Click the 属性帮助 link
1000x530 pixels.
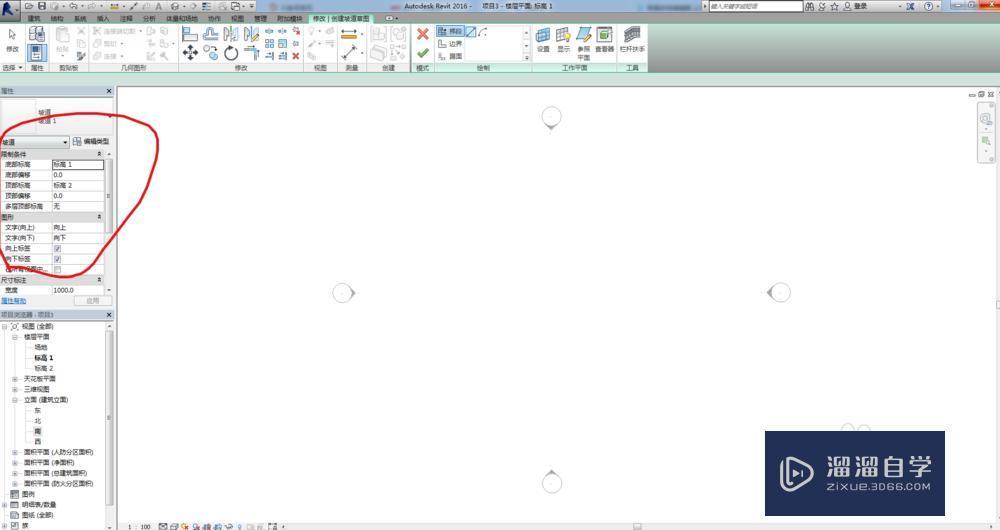point(13,301)
